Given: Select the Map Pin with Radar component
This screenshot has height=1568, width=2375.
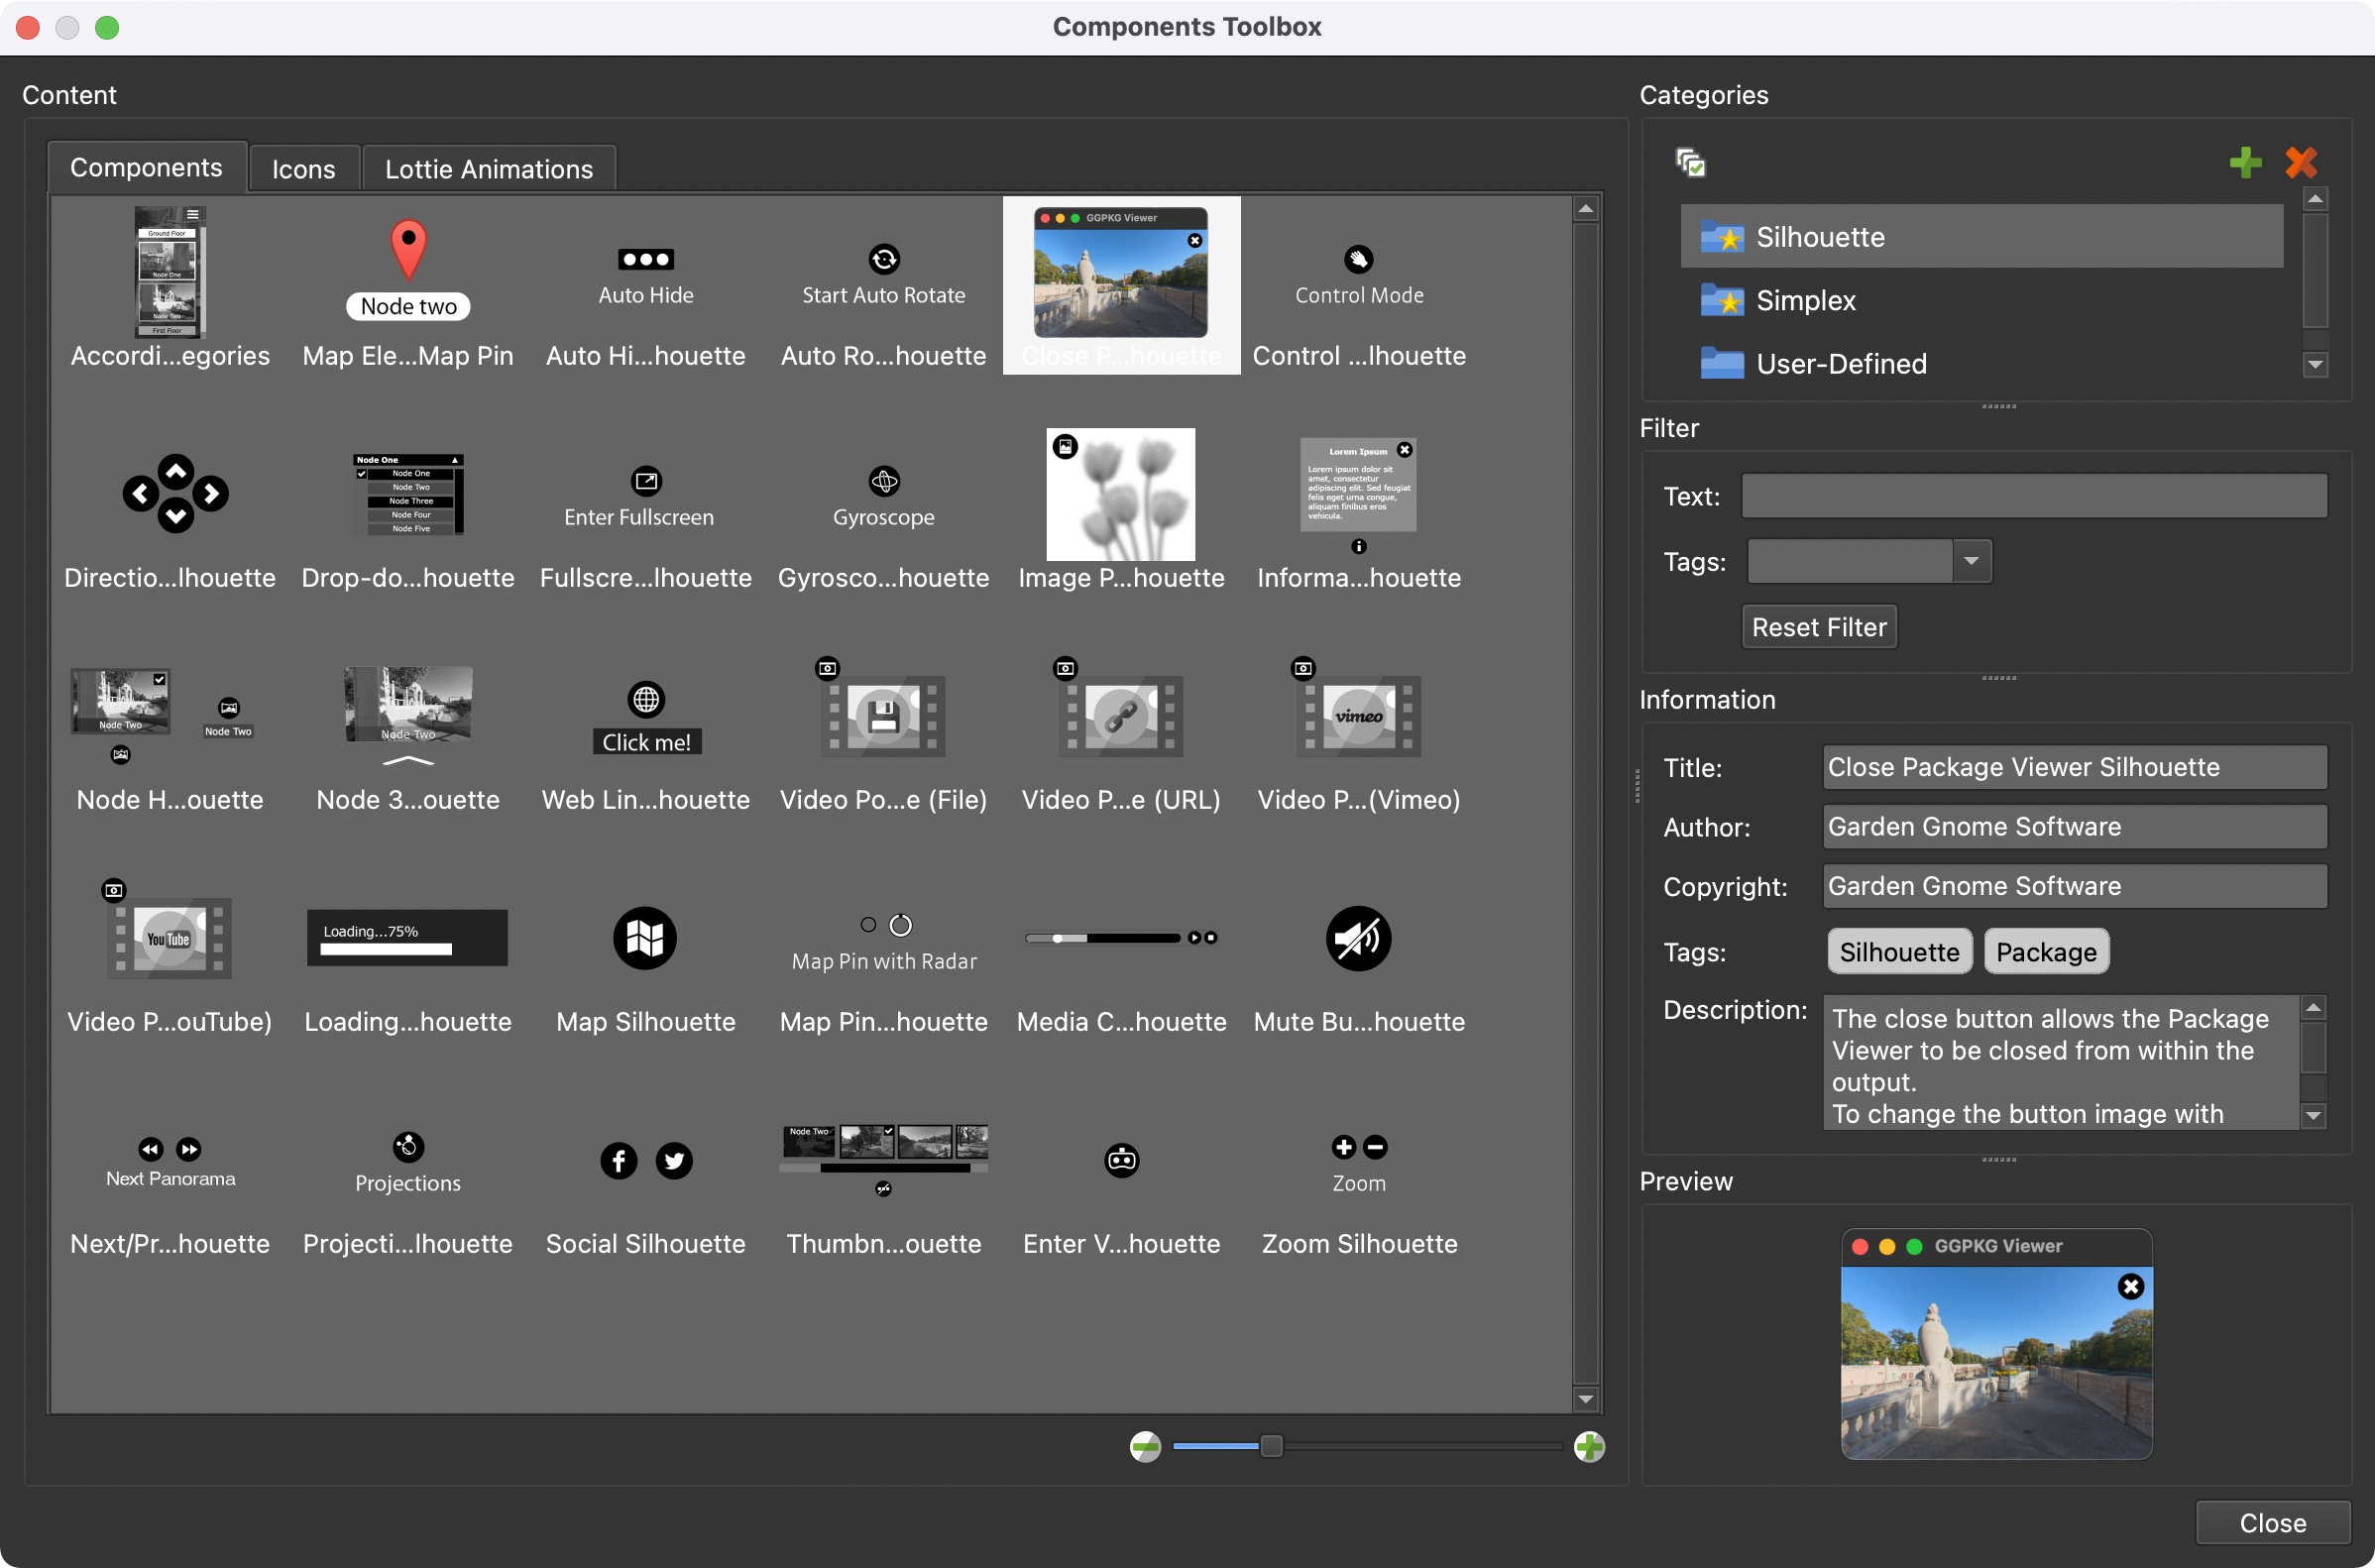Looking at the screenshot, I should [x=883, y=955].
